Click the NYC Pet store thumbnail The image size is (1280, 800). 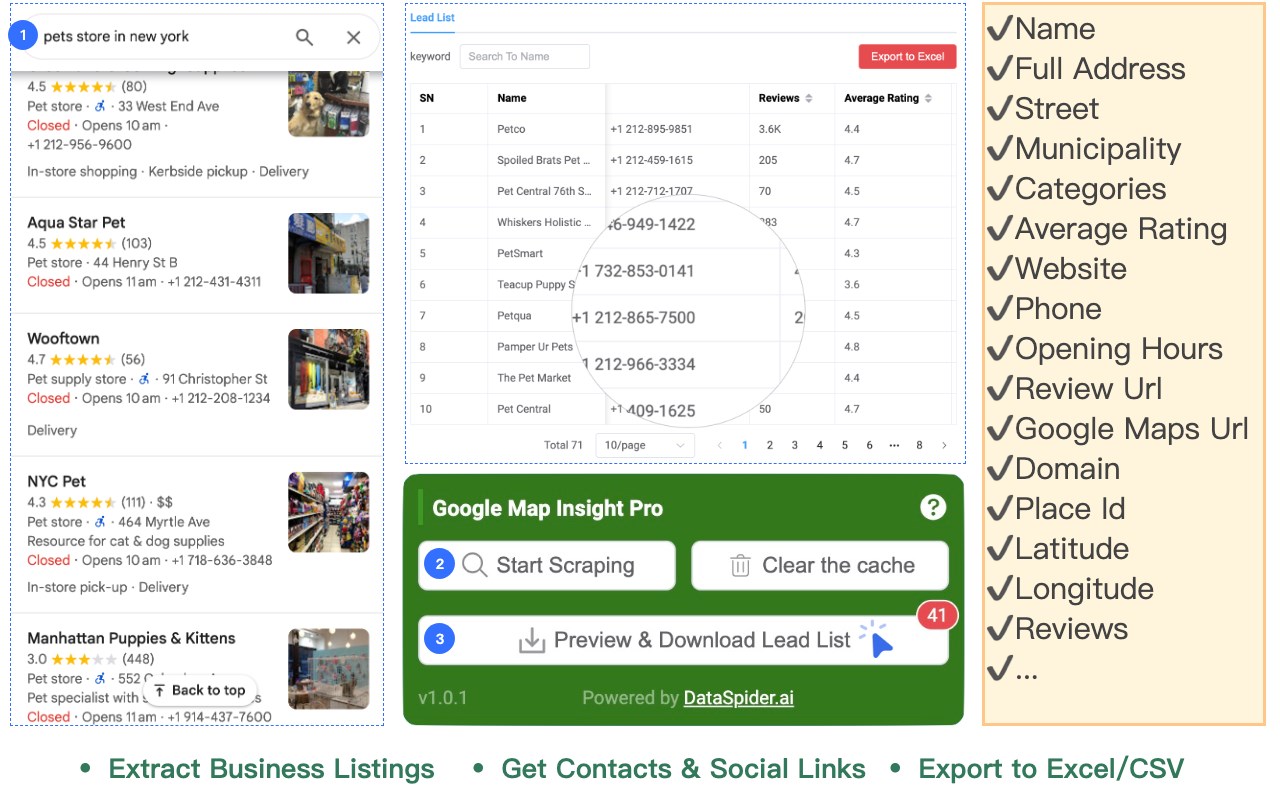[x=328, y=512]
